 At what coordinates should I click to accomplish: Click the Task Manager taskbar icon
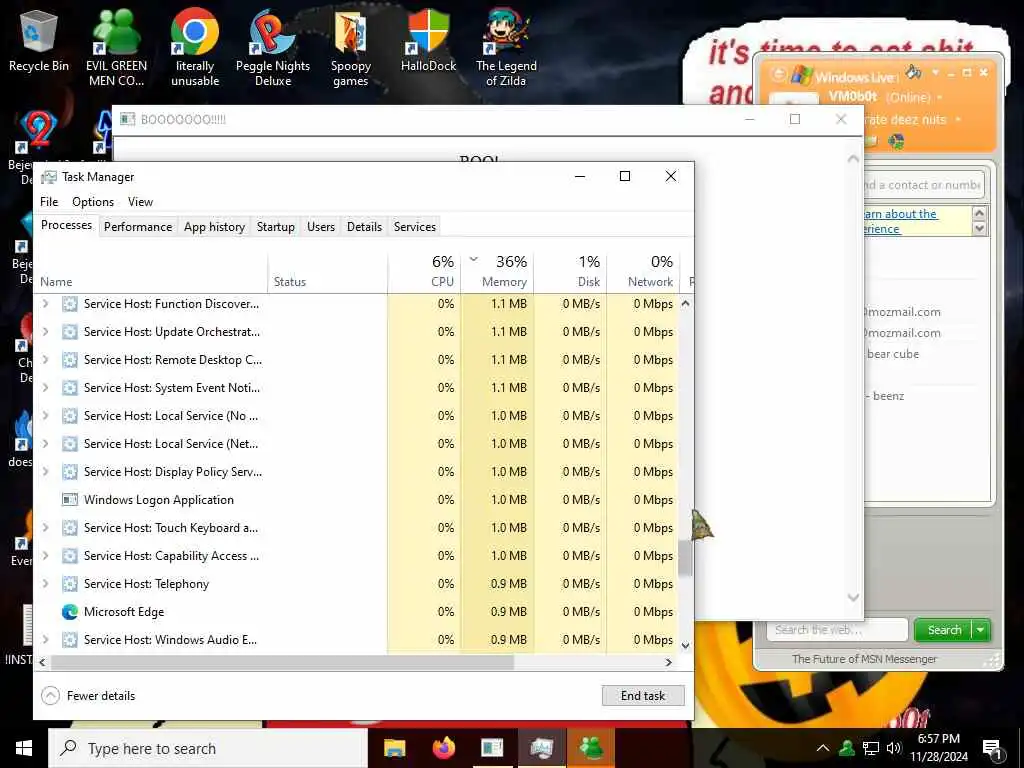click(541, 748)
